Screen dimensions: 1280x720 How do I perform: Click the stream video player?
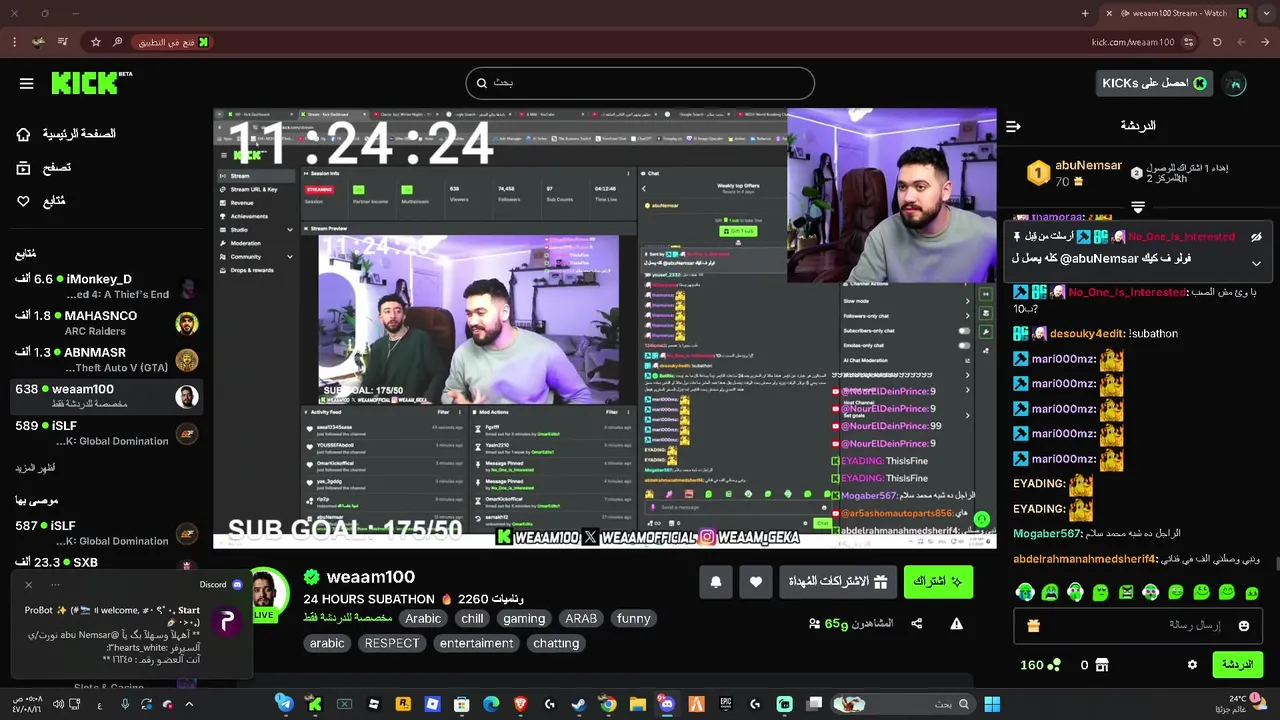coord(605,328)
